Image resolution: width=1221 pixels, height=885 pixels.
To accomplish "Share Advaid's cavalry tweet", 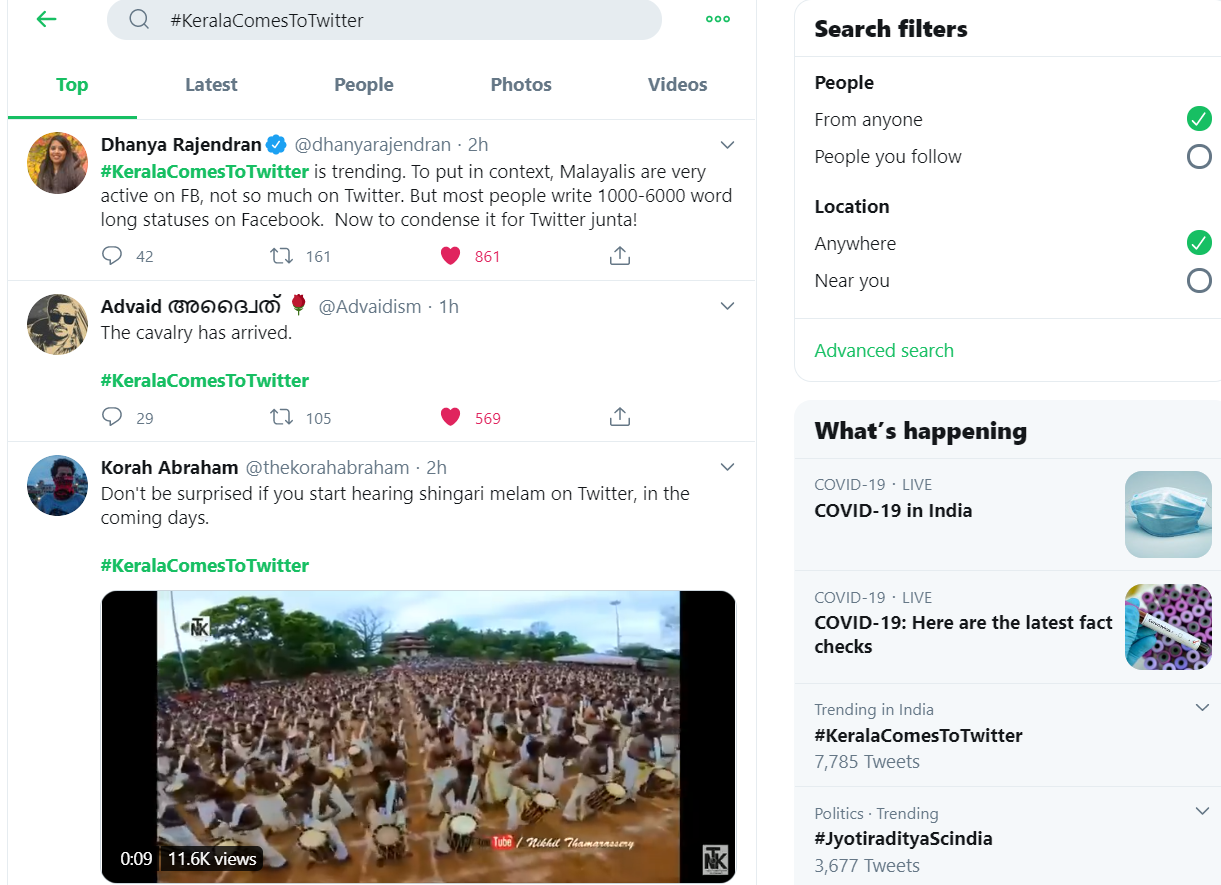I will [620, 417].
